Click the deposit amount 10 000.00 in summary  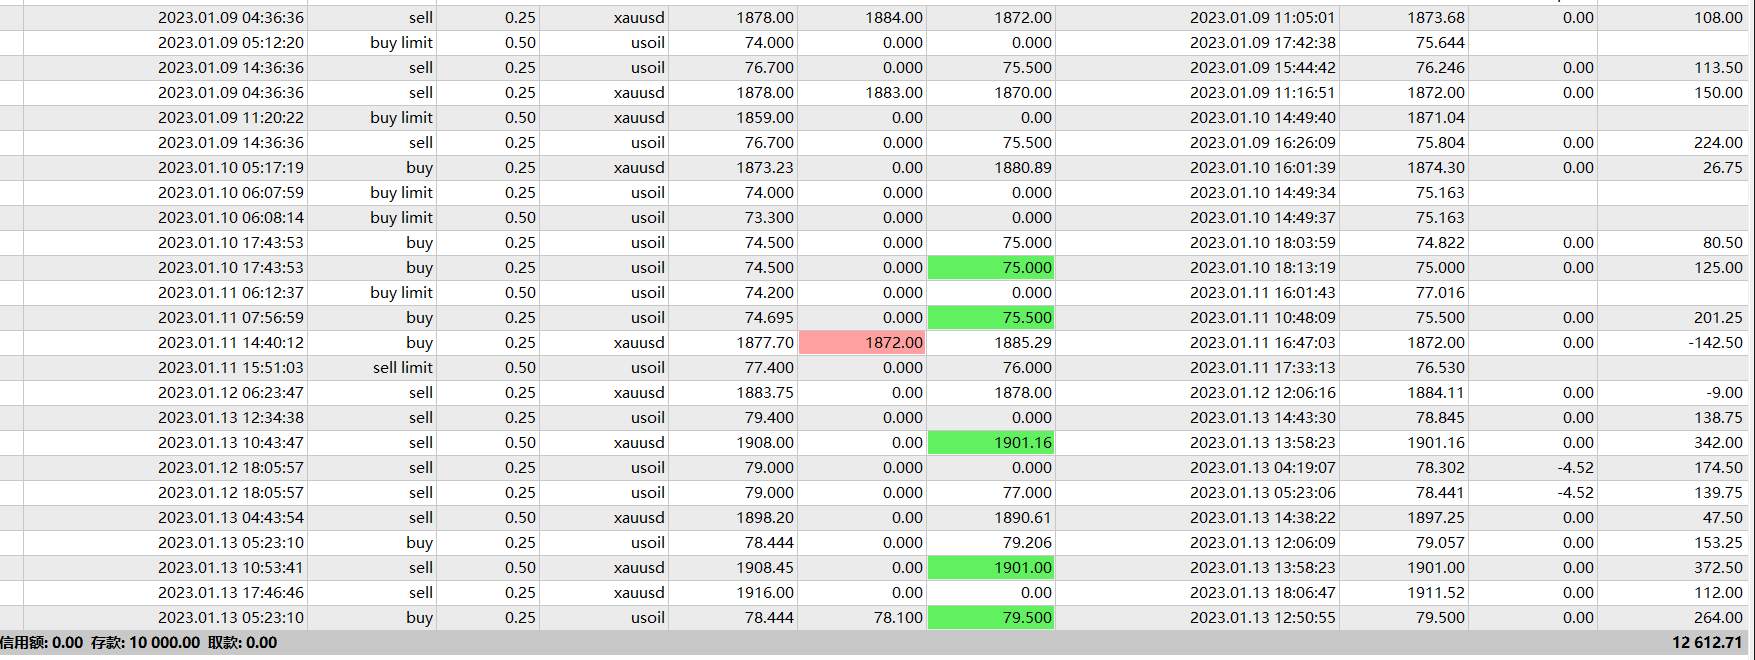164,643
